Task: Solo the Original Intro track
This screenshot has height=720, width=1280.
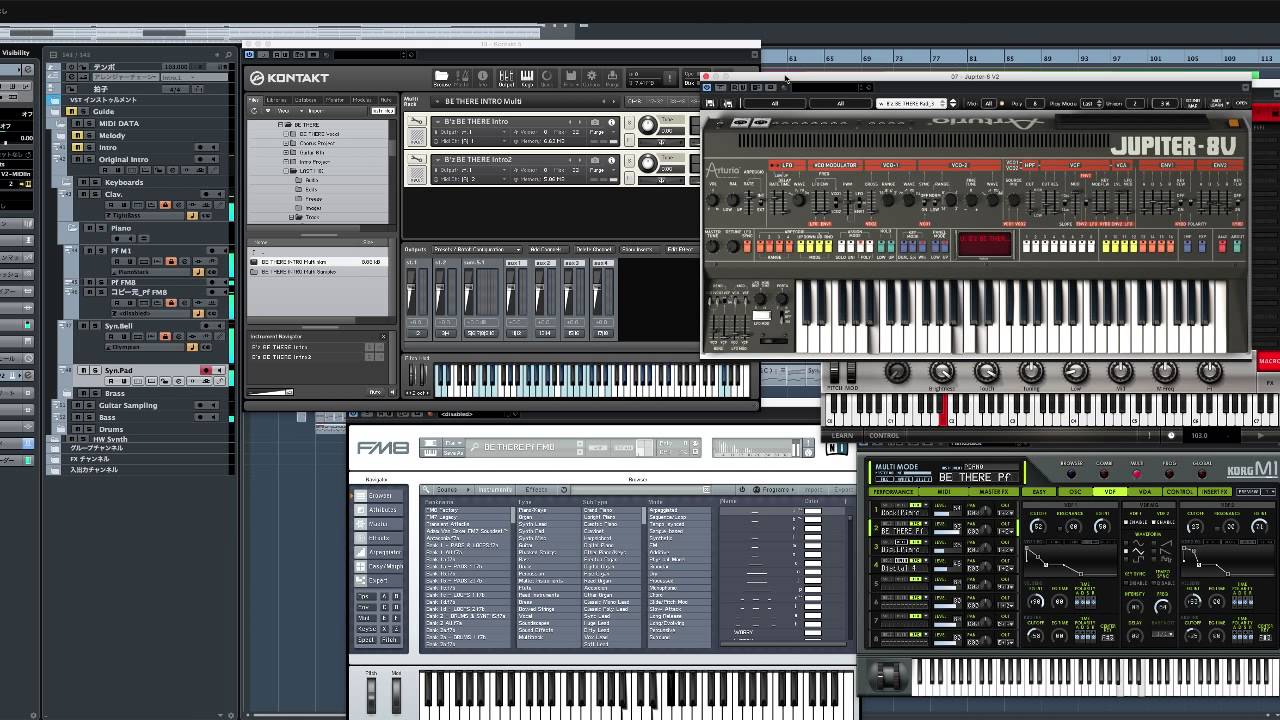Action: coord(89,159)
